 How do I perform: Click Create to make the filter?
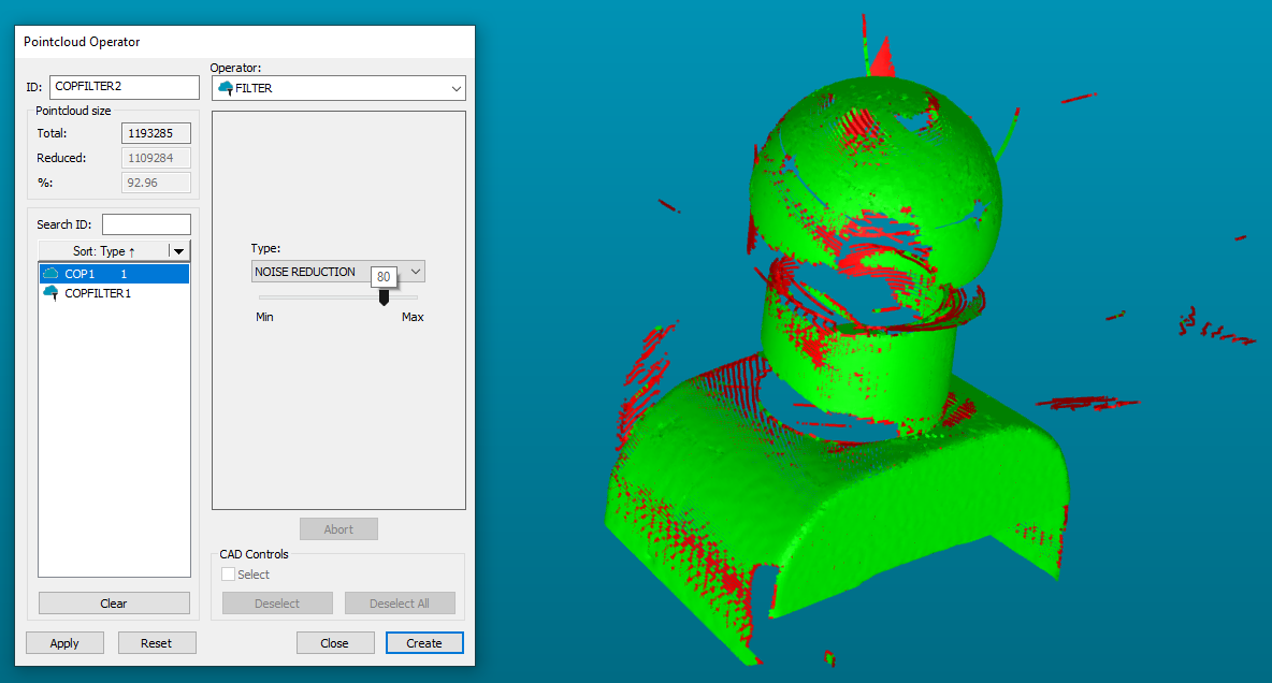coord(424,643)
